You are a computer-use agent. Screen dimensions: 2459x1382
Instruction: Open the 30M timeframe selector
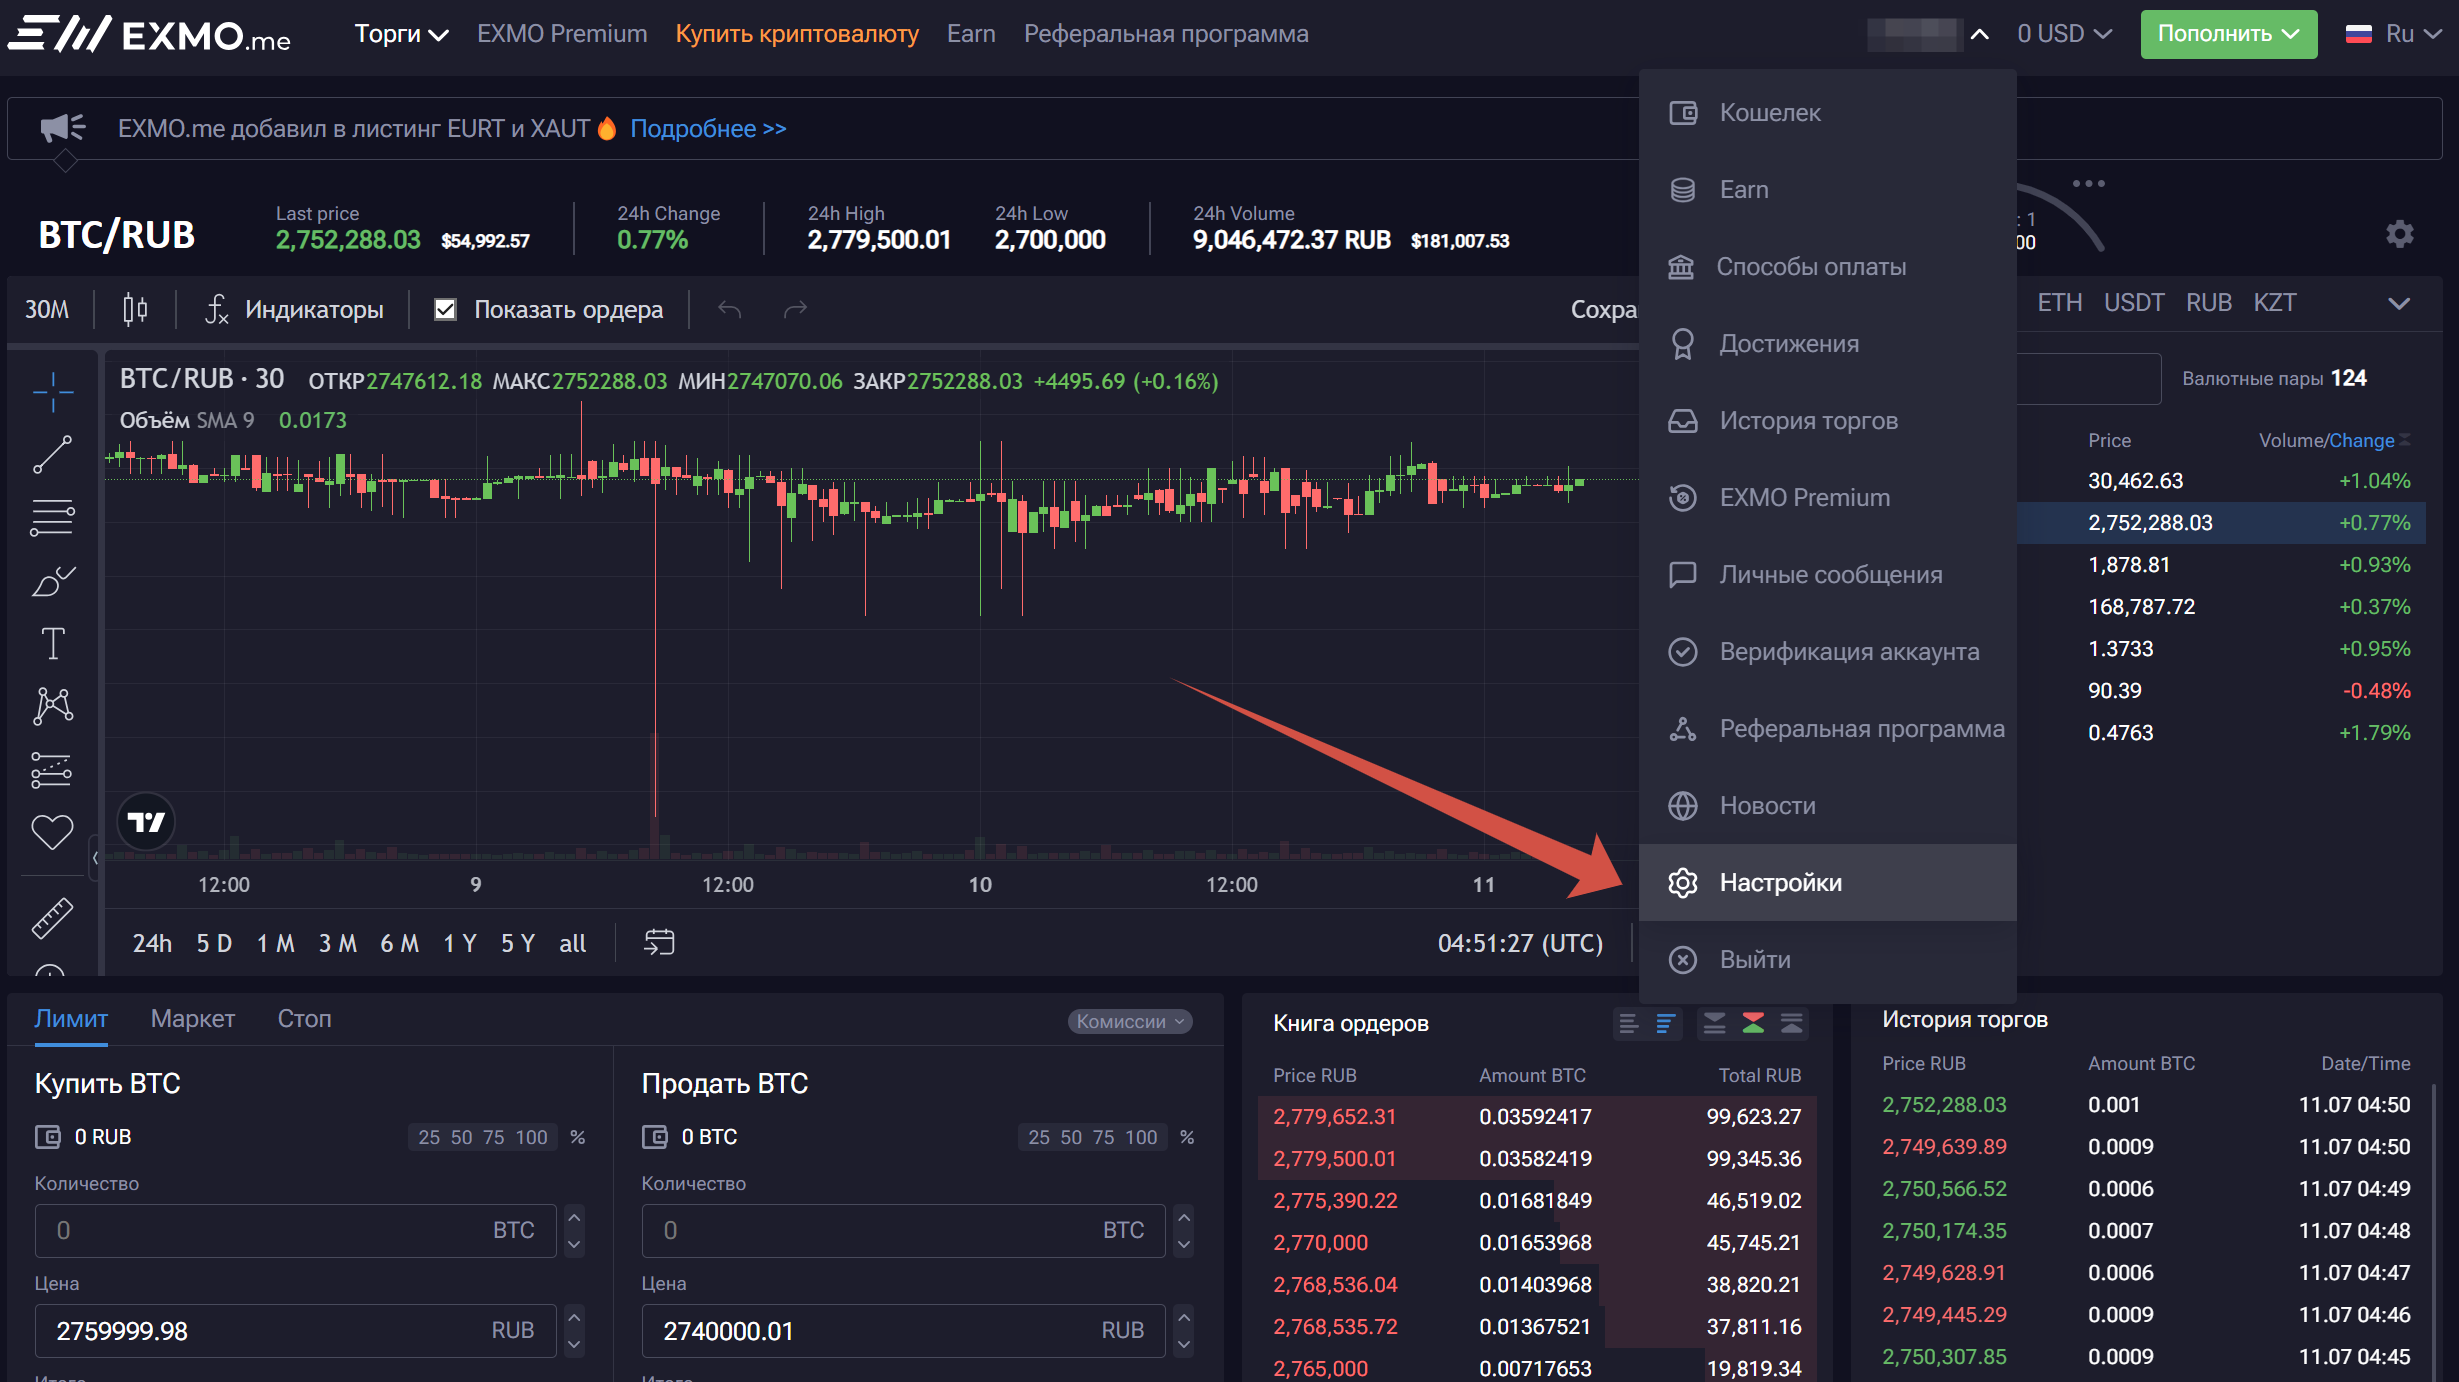[47, 309]
